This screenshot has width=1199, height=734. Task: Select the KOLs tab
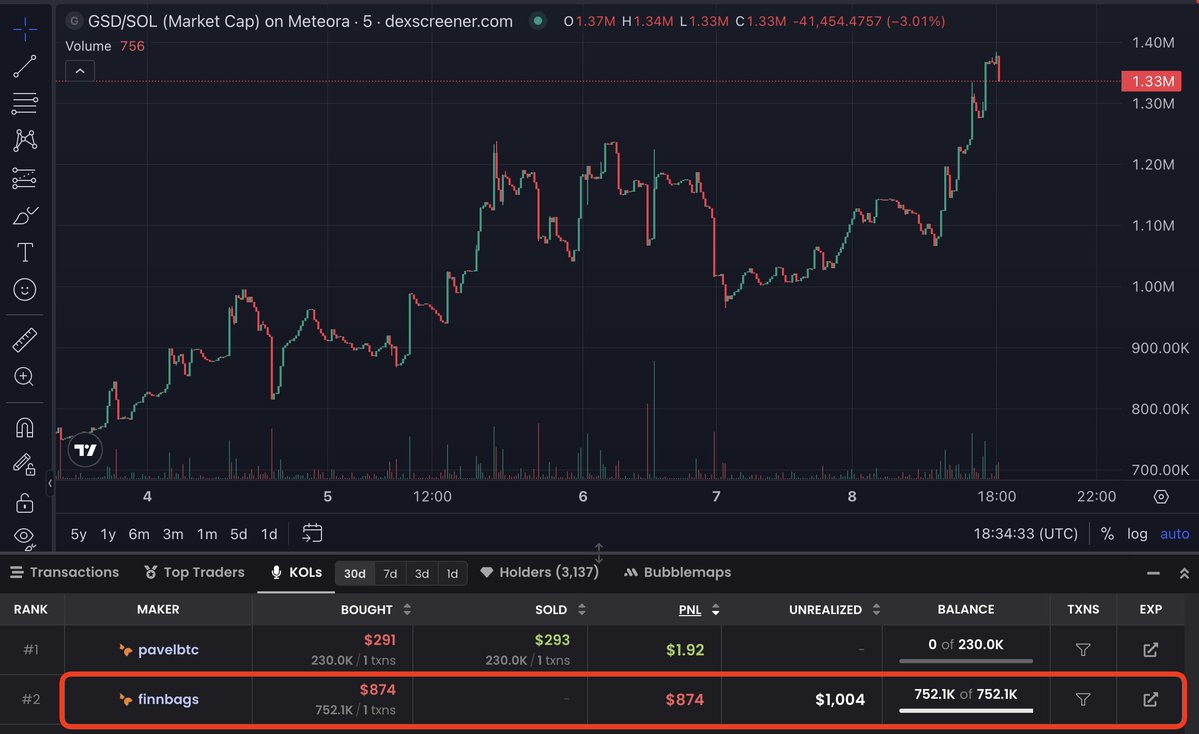point(297,572)
